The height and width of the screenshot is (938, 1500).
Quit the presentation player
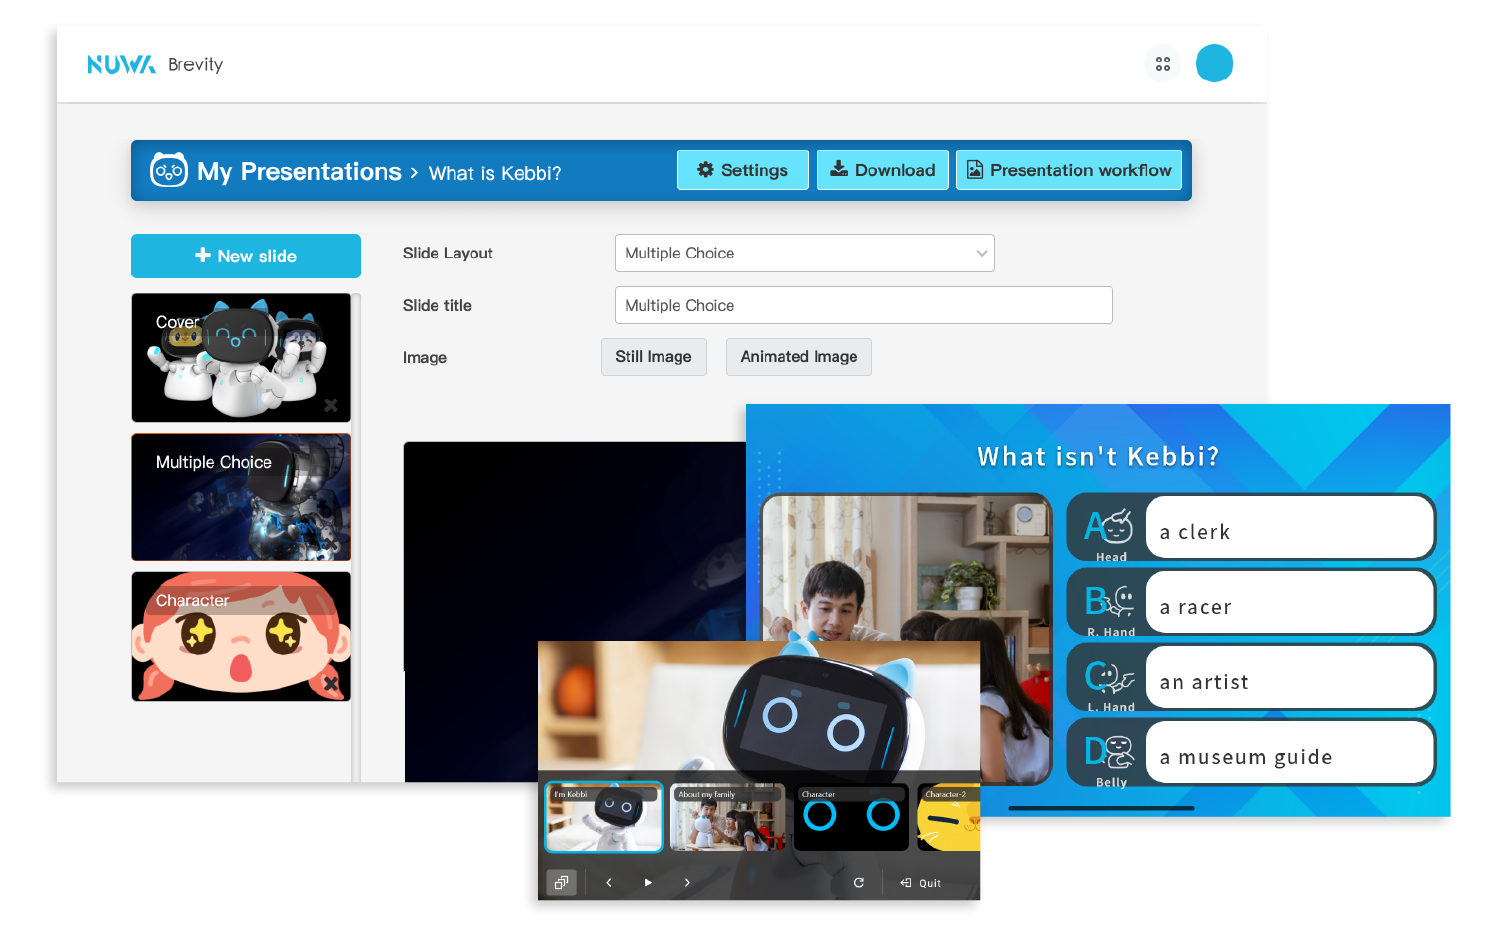921,883
